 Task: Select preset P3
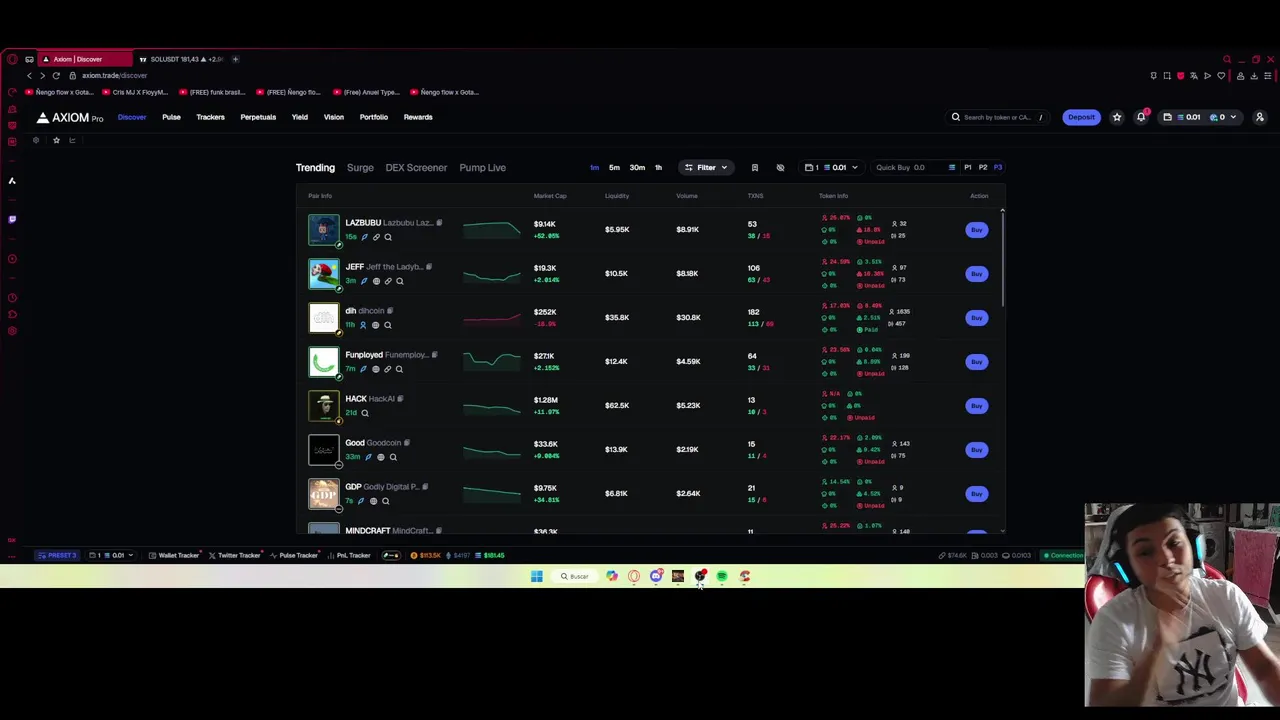[x=997, y=167]
